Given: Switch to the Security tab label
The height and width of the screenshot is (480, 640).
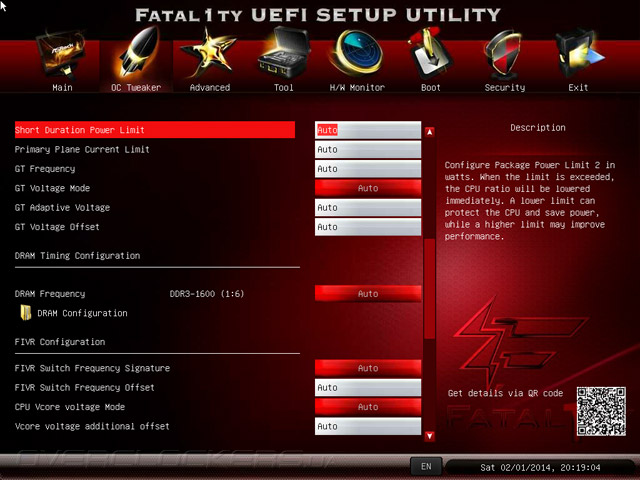Looking at the screenshot, I should [x=505, y=87].
